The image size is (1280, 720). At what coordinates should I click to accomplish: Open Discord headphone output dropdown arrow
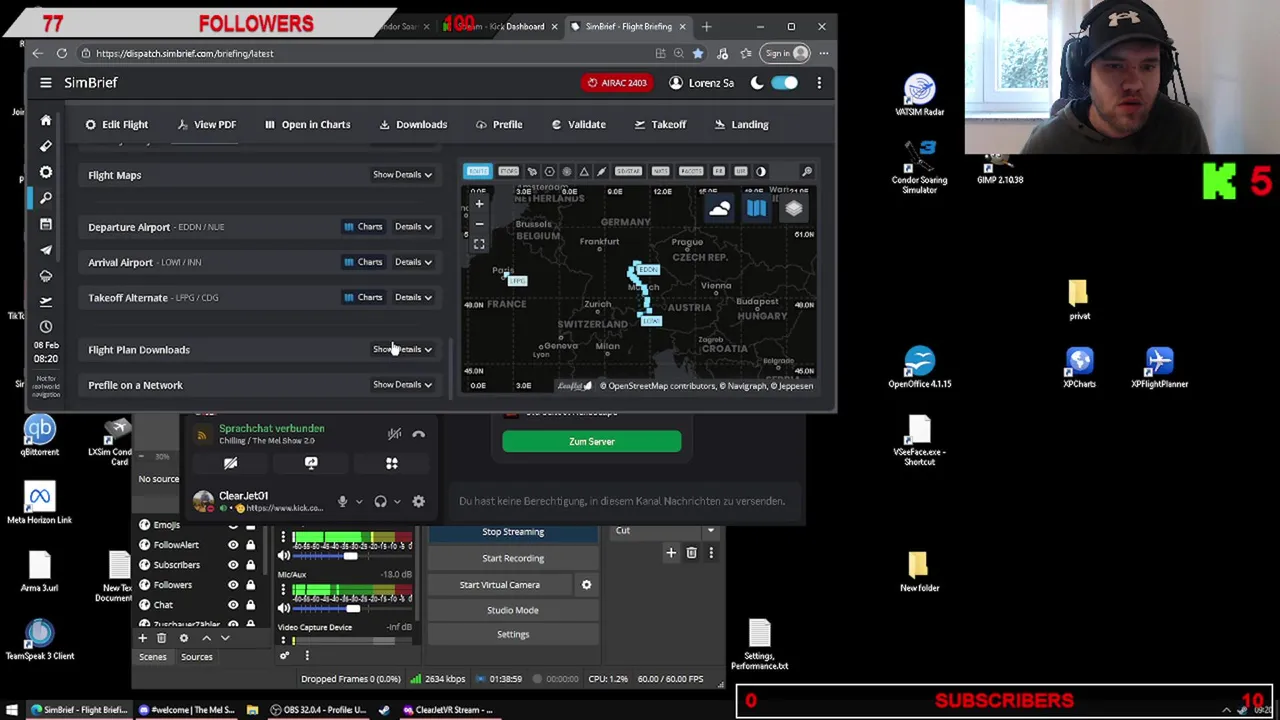pos(397,502)
